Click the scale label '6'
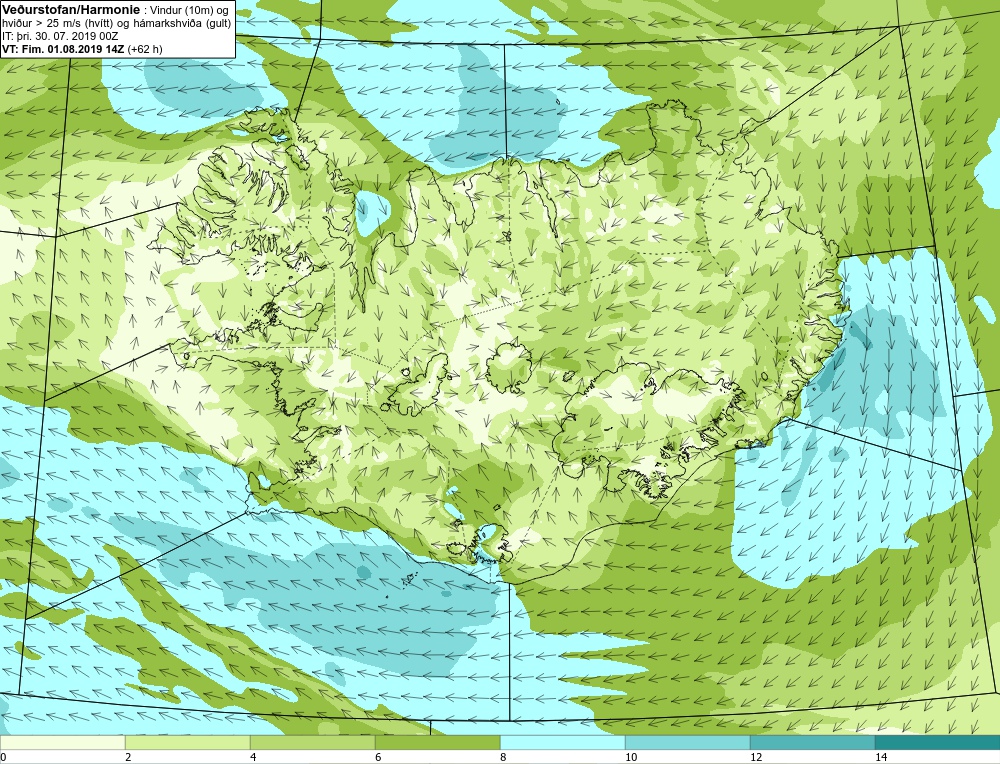Screen dimensions: 1000x764 click(378, 757)
